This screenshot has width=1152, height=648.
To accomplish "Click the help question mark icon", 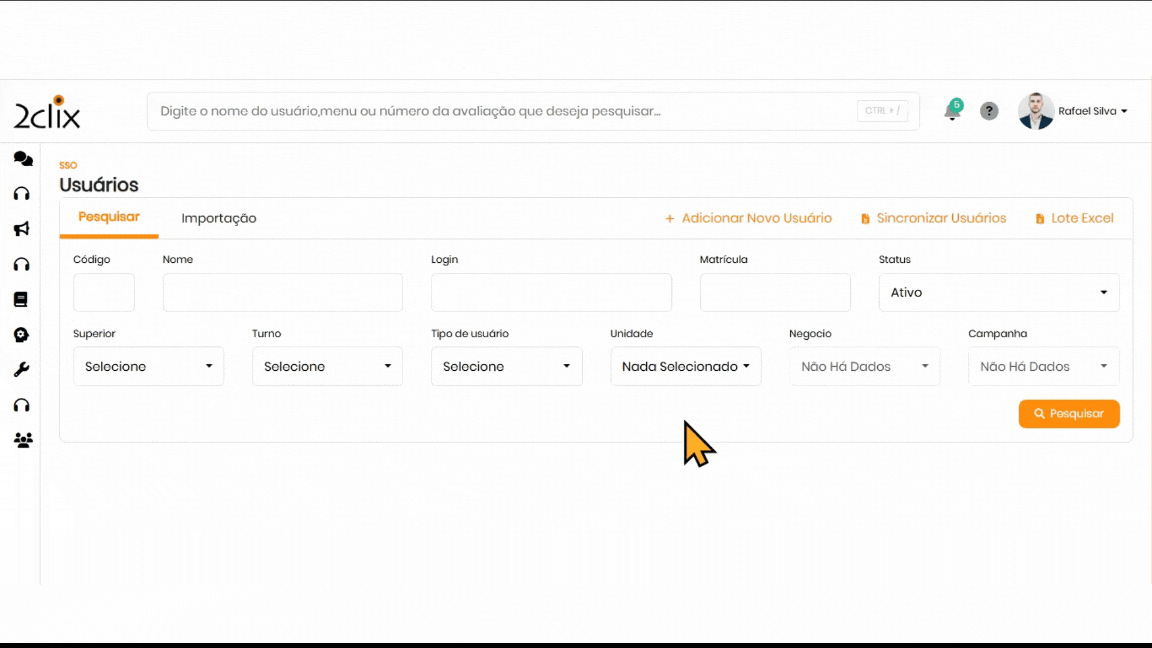I will (989, 111).
